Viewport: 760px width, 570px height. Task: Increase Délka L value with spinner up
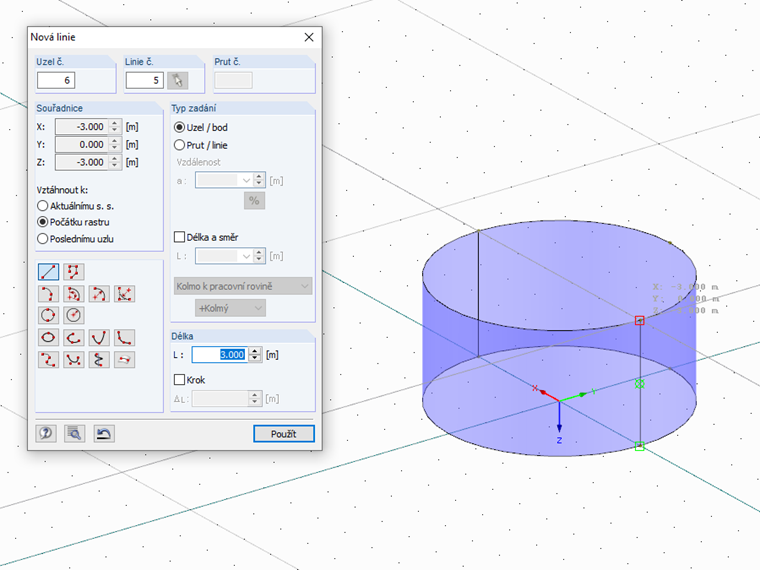[x=255, y=351]
